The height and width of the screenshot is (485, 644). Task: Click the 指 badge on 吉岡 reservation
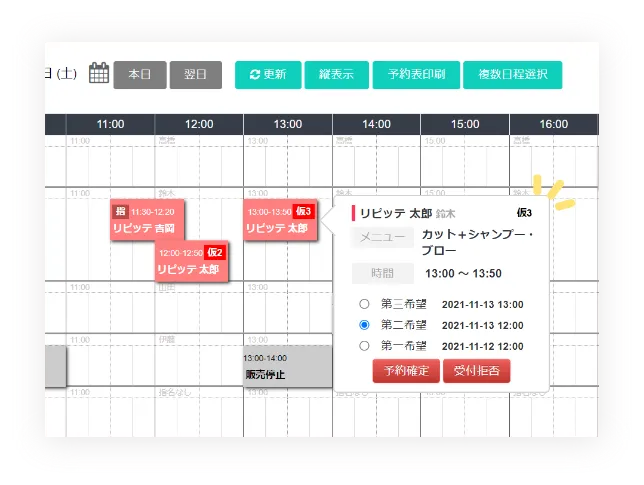click(121, 211)
